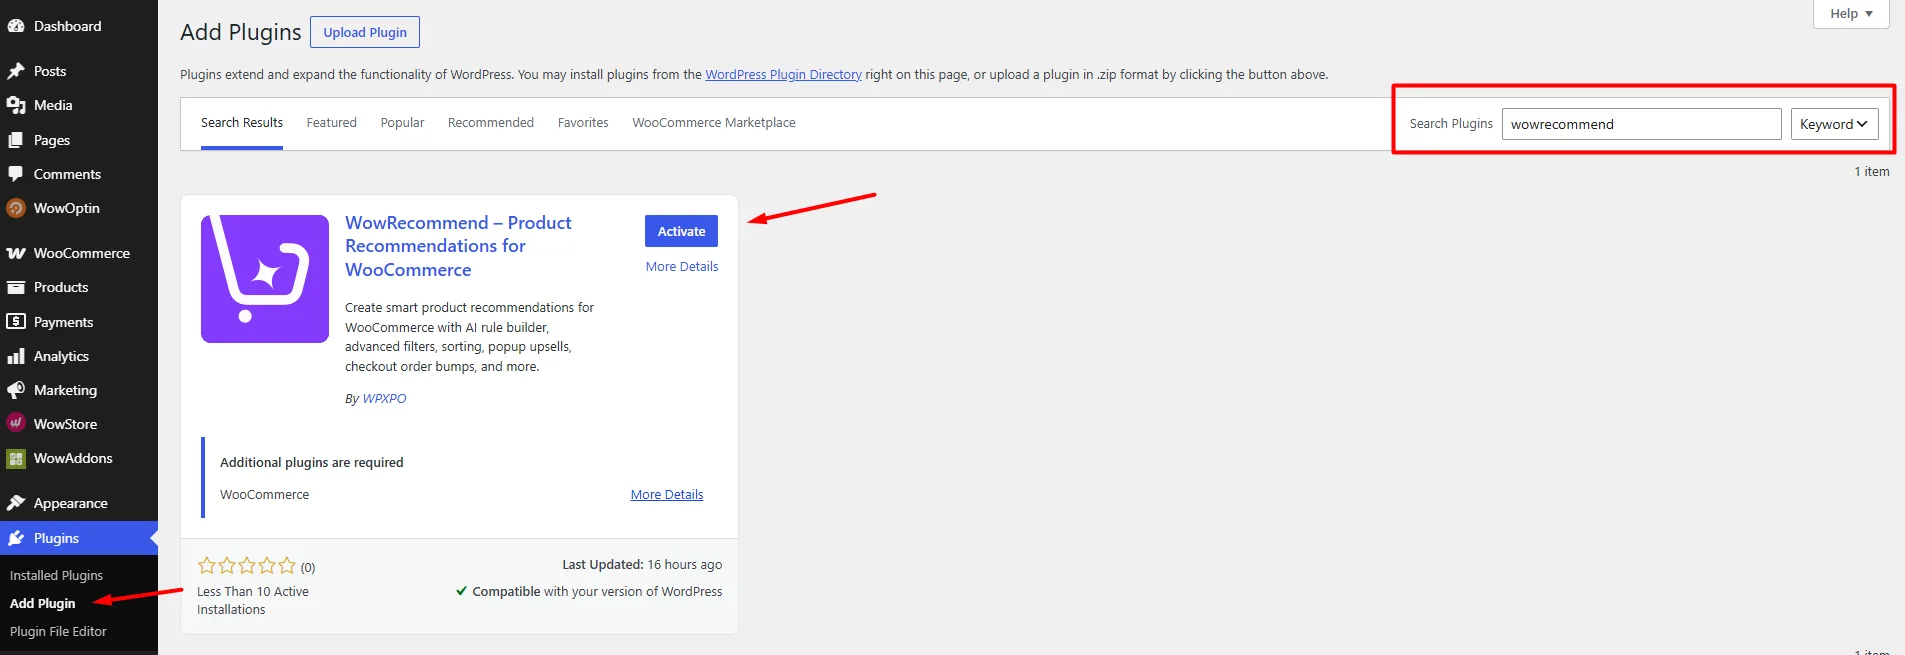
Task: Follow the WordPress Plugin Directory link
Action: (x=783, y=75)
